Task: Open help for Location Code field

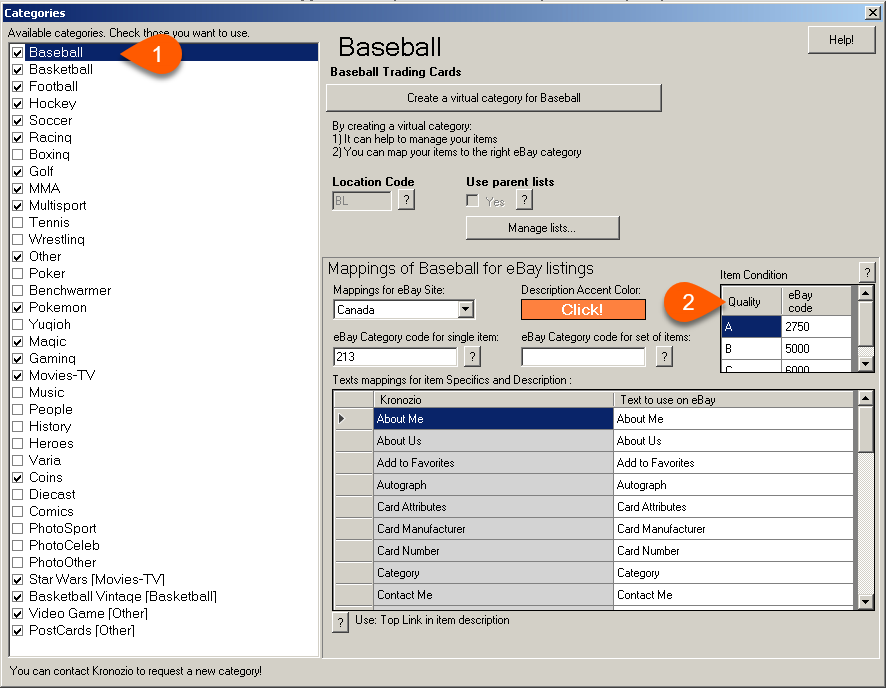Action: pos(406,200)
